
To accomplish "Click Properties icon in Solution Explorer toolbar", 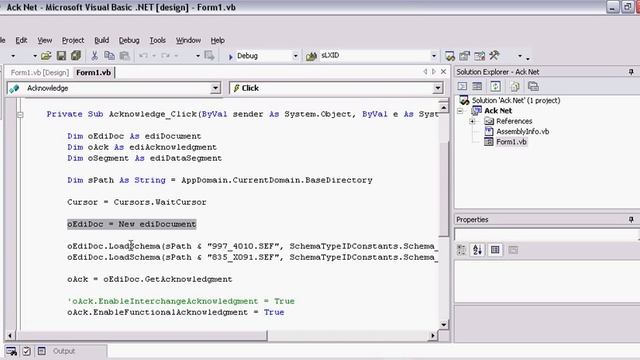I will (x=533, y=87).
